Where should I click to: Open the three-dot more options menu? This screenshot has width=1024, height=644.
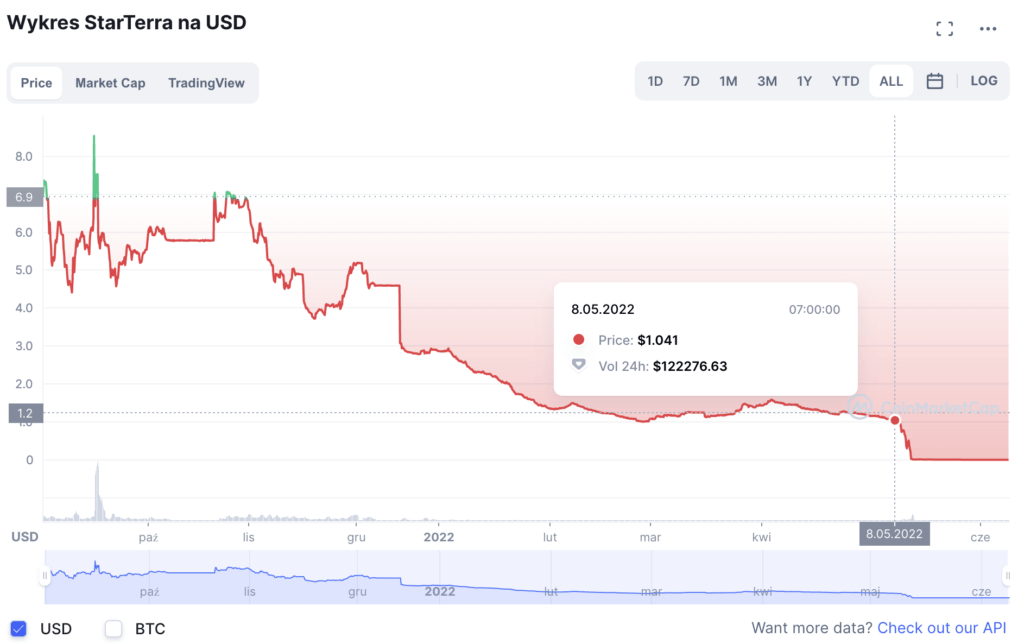[988, 28]
